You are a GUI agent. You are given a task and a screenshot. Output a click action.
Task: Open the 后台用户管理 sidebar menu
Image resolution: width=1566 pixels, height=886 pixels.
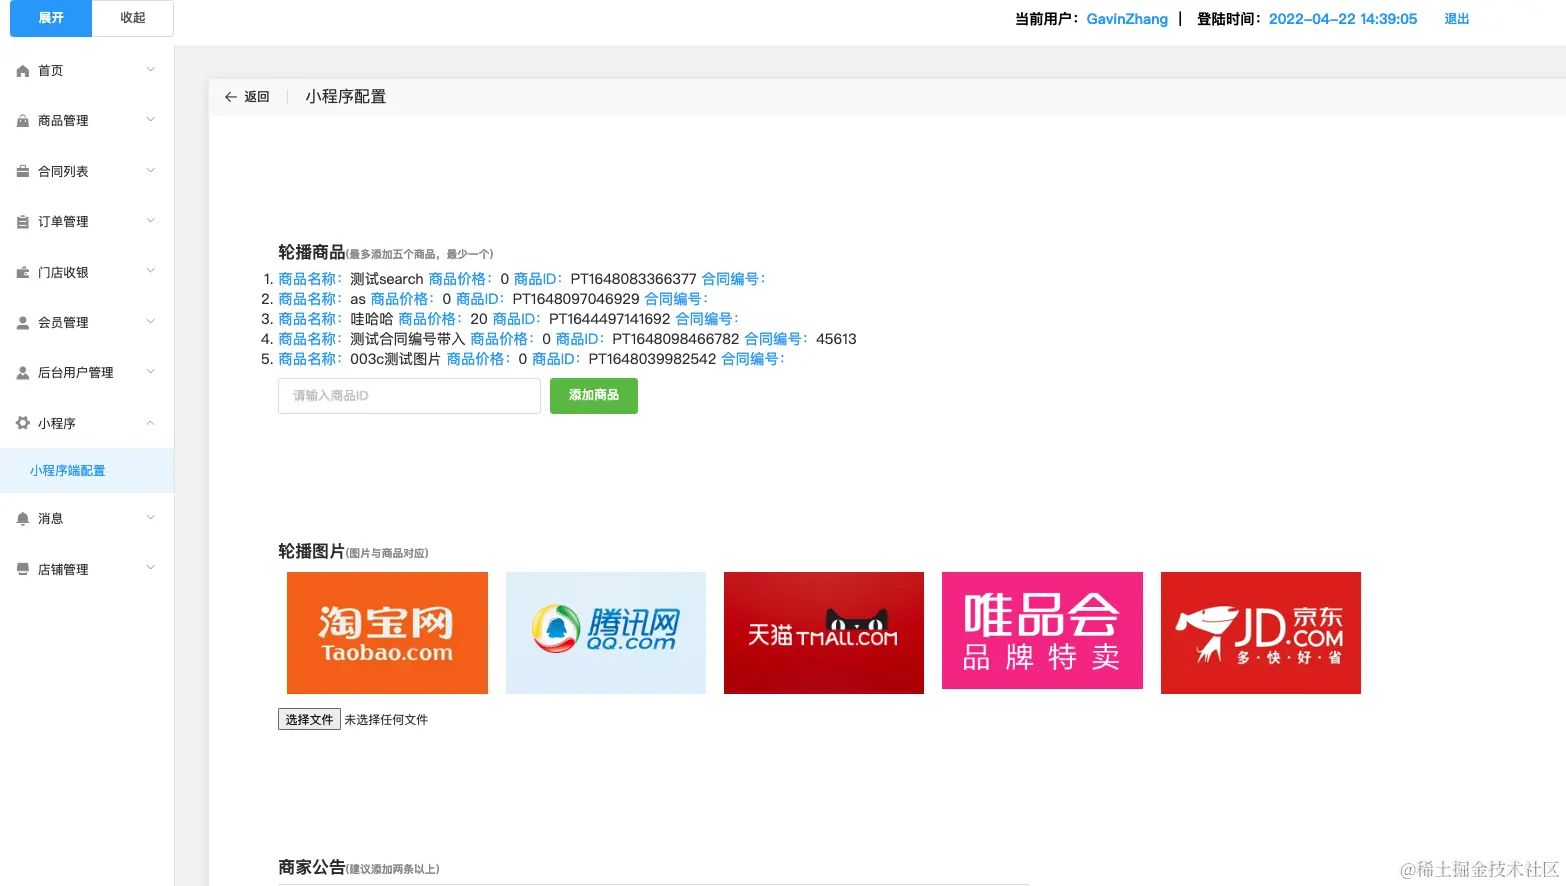coord(87,372)
